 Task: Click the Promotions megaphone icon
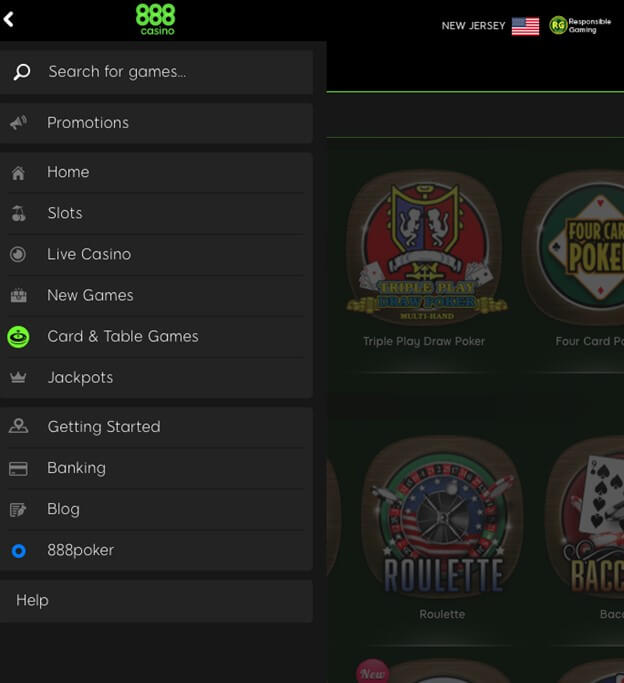pos(18,123)
